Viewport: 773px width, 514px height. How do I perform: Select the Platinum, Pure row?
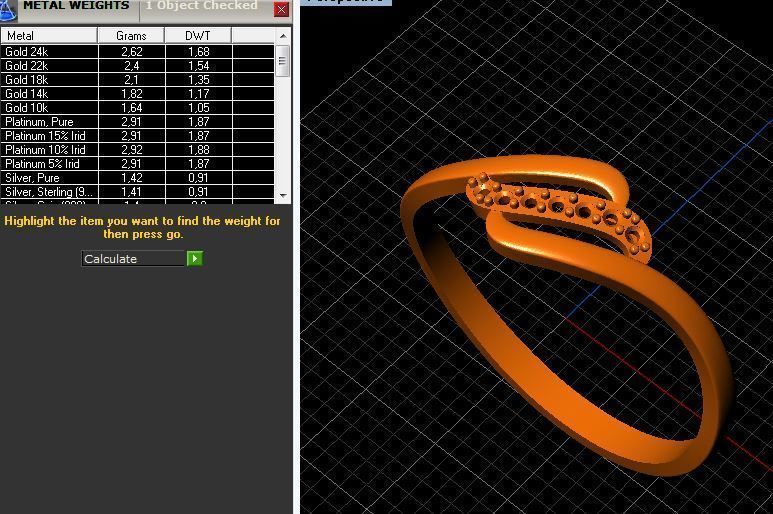[x=138, y=122]
